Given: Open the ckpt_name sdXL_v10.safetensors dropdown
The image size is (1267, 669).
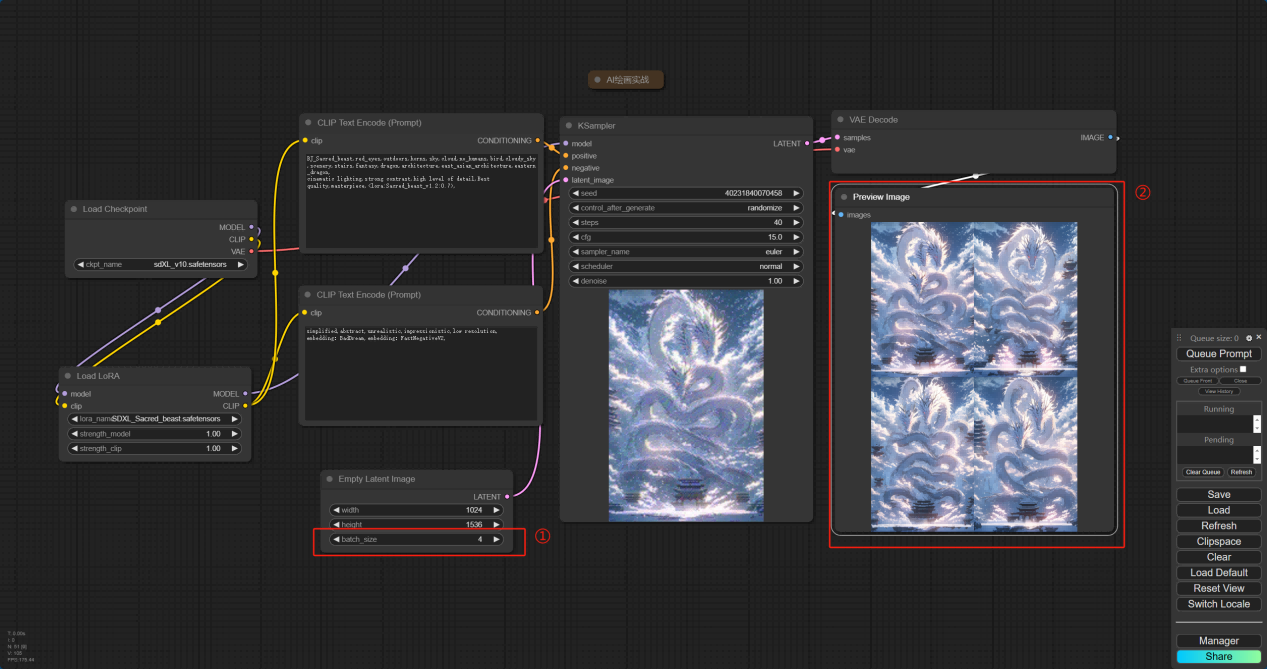Looking at the screenshot, I should [161, 264].
